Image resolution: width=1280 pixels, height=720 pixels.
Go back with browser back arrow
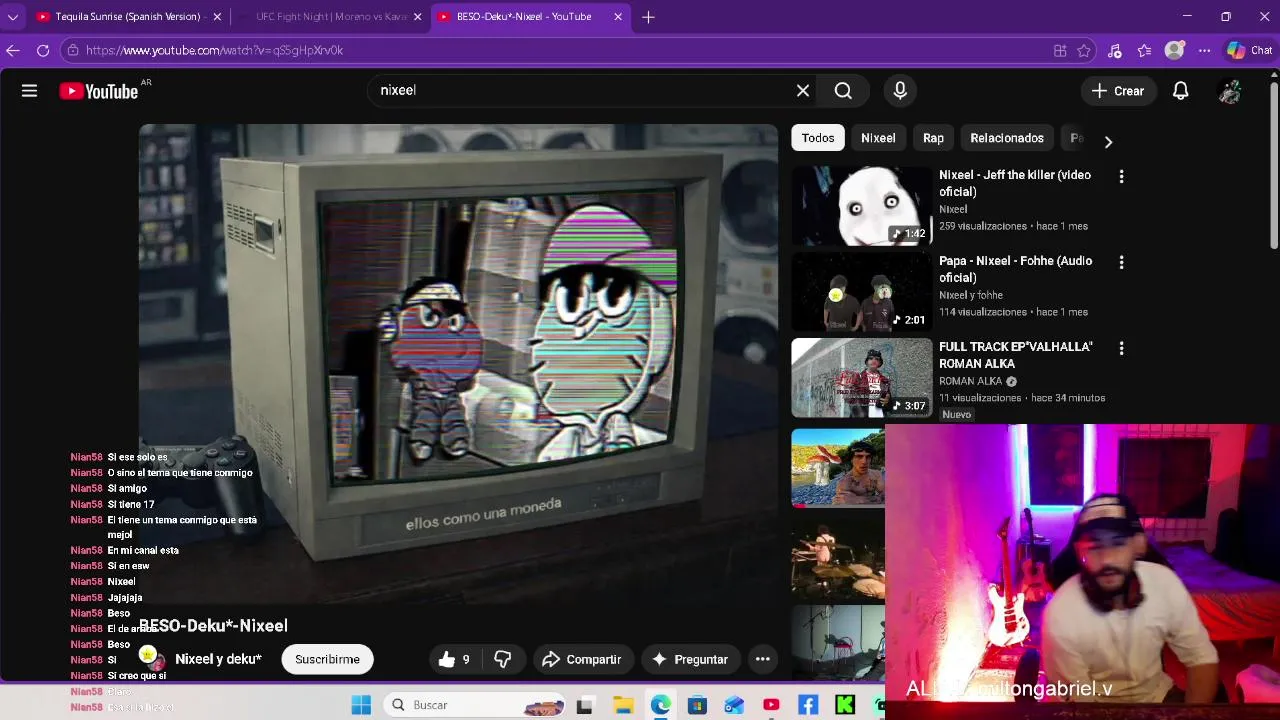coord(13,50)
